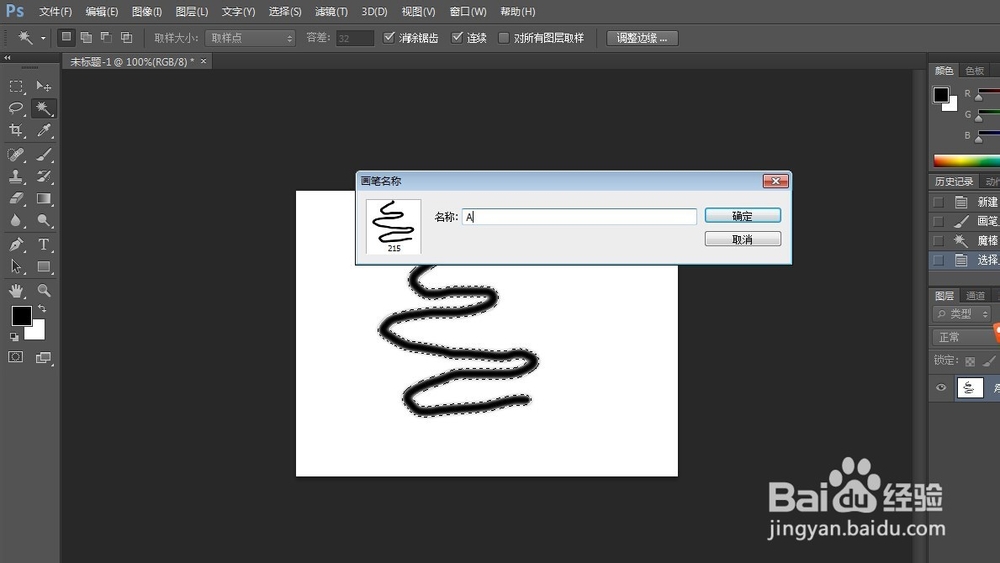The height and width of the screenshot is (563, 1000).
Task: Open the 编辑(E) menu
Action: 102,11
